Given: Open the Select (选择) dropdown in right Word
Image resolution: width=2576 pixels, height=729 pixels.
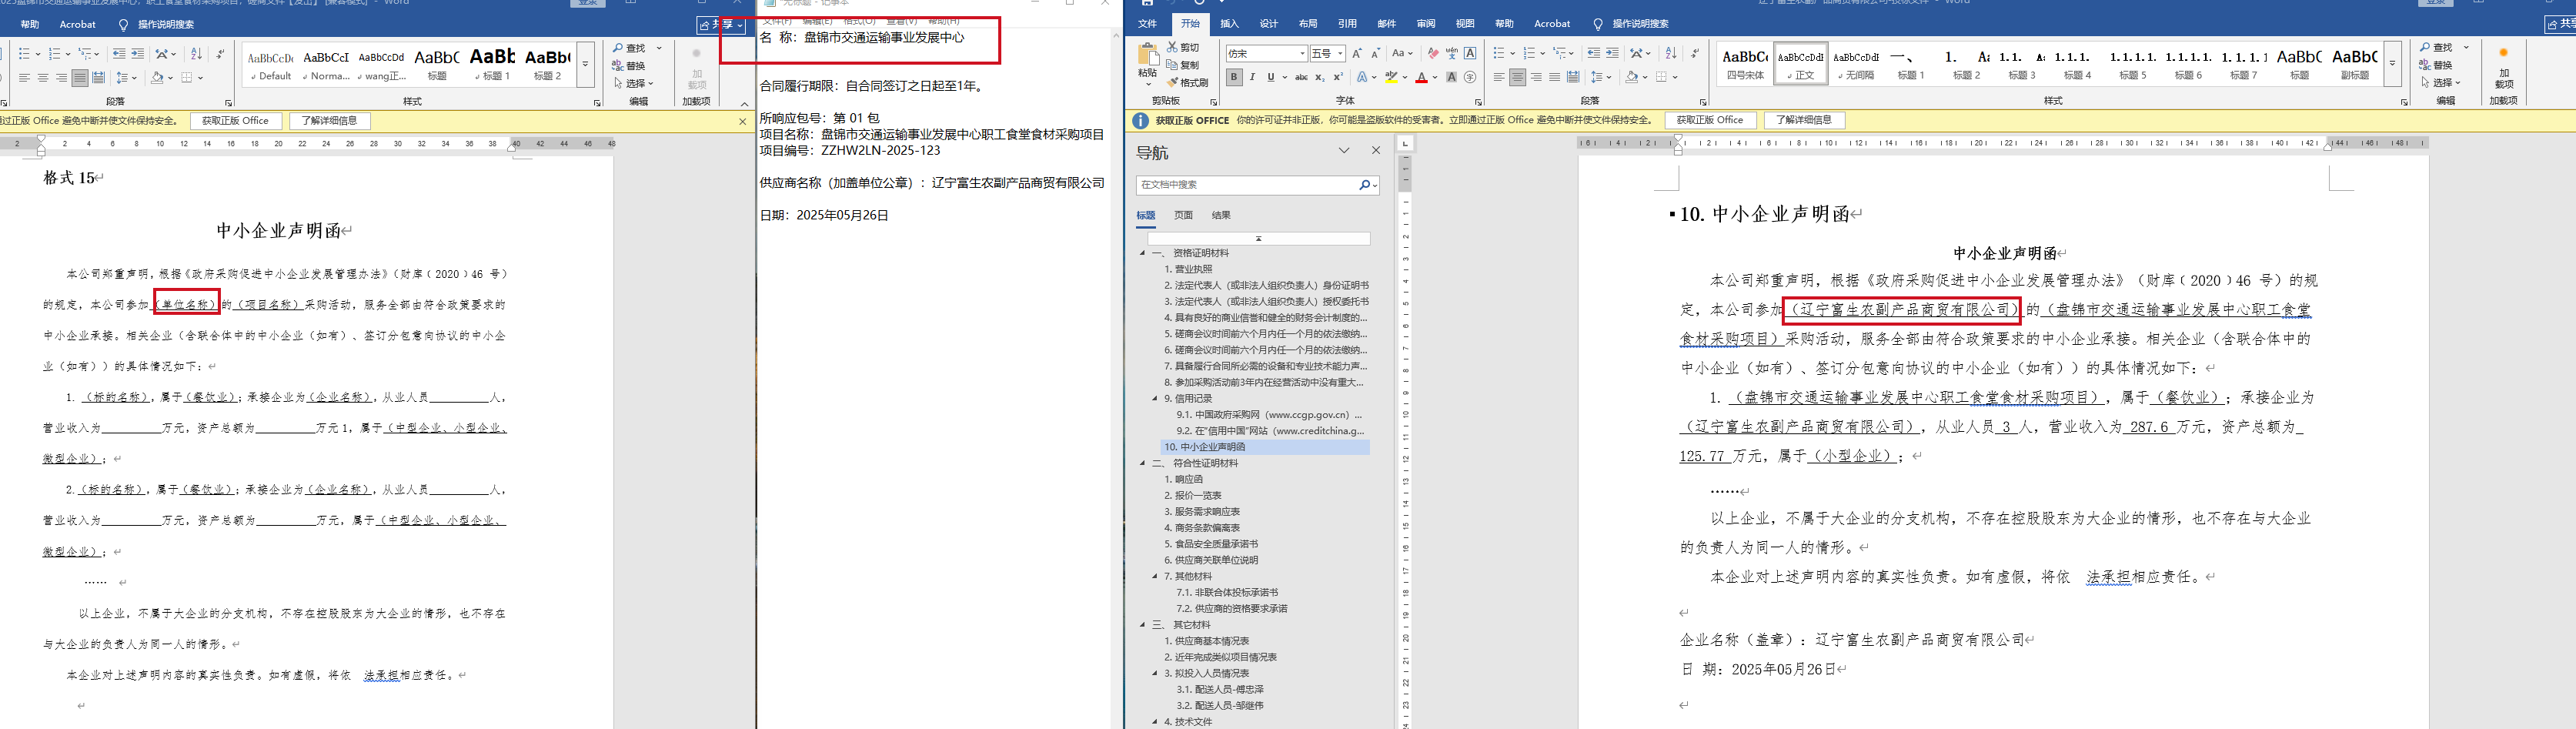Looking at the screenshot, I should [2441, 83].
